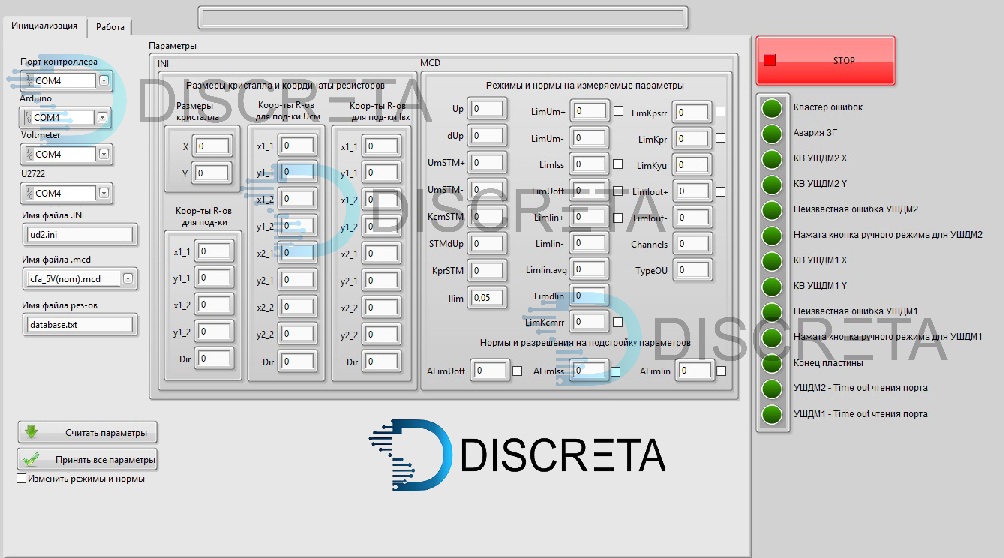
Task: Check the box next to LimKcmrr
Action: (618, 322)
